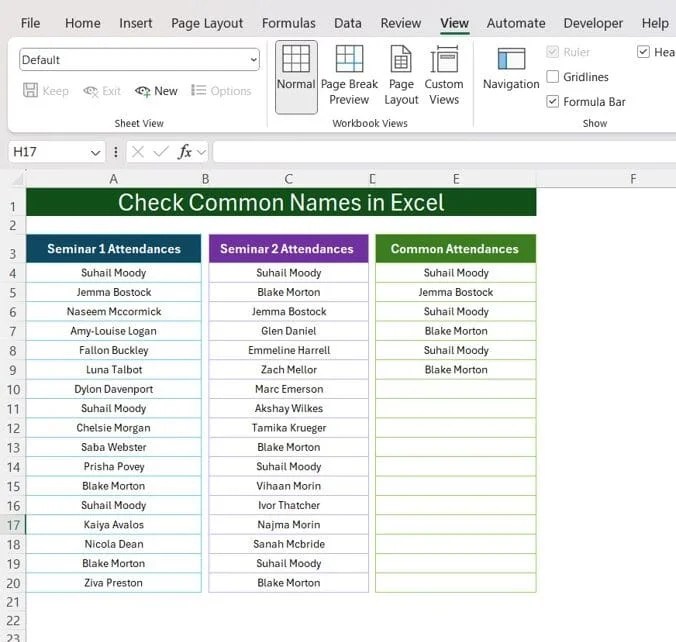Open the Insert tab

click(136, 23)
